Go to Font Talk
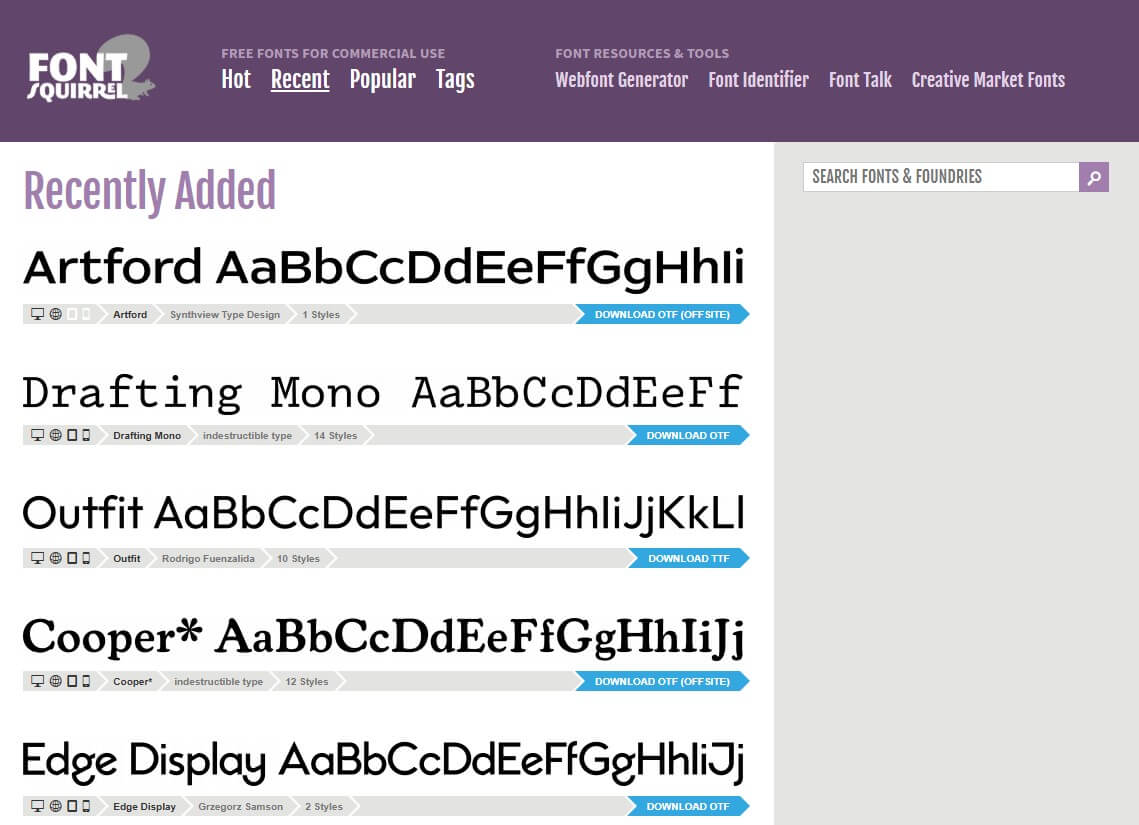 [x=860, y=79]
